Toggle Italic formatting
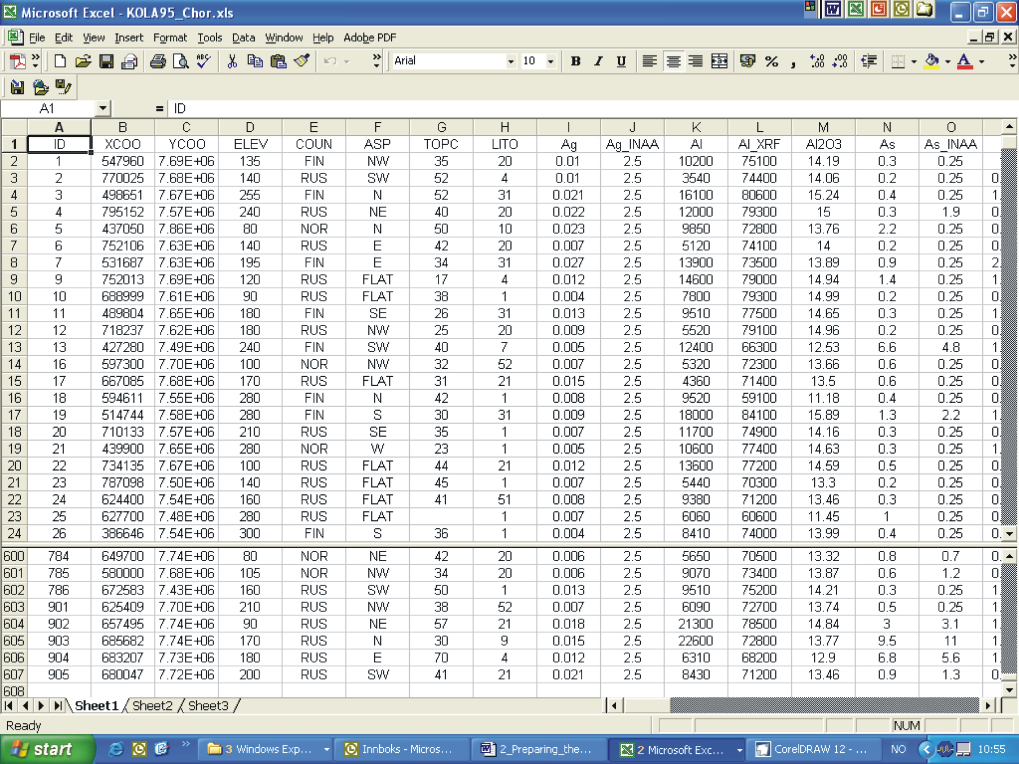 (598, 61)
